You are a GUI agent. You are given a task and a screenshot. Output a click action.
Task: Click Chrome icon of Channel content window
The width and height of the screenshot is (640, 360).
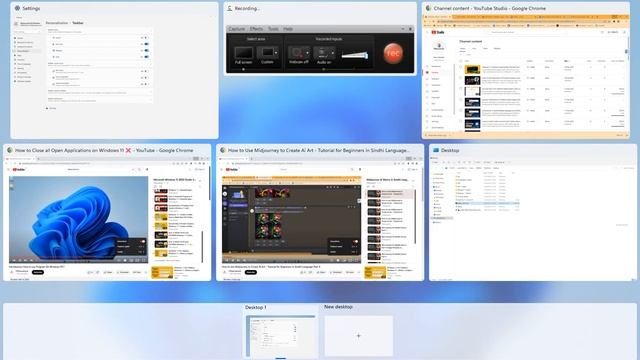[428, 8]
